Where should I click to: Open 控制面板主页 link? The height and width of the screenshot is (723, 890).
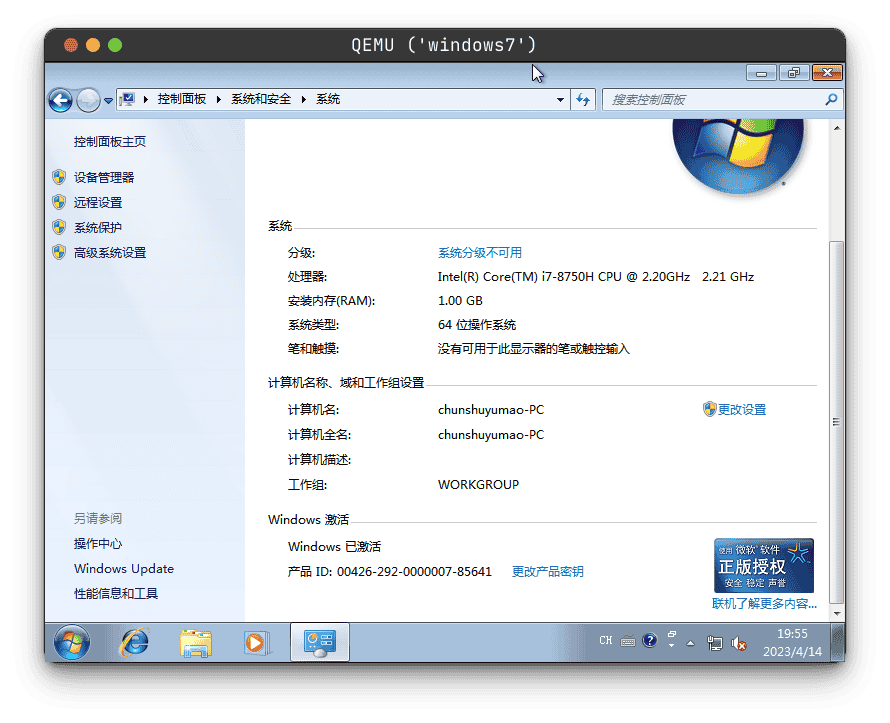point(110,142)
